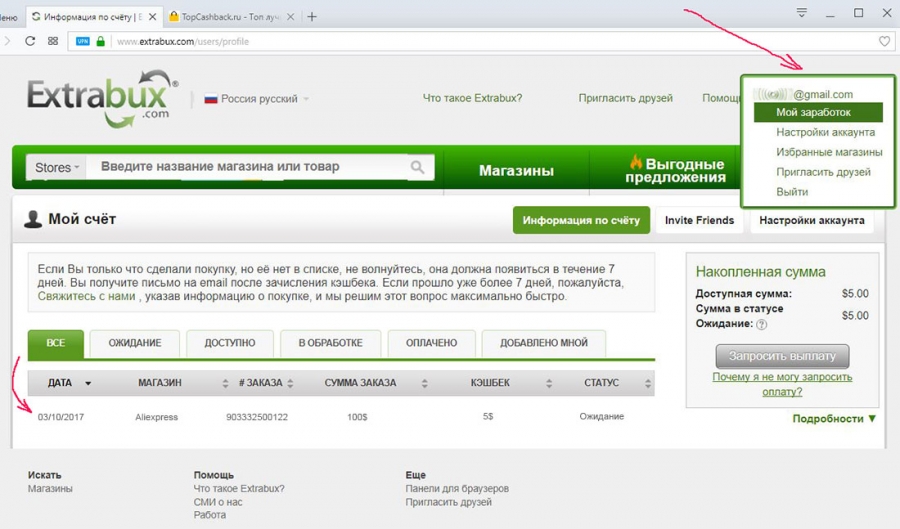
Task: Go to the Extrabux logo home
Action: [102, 99]
